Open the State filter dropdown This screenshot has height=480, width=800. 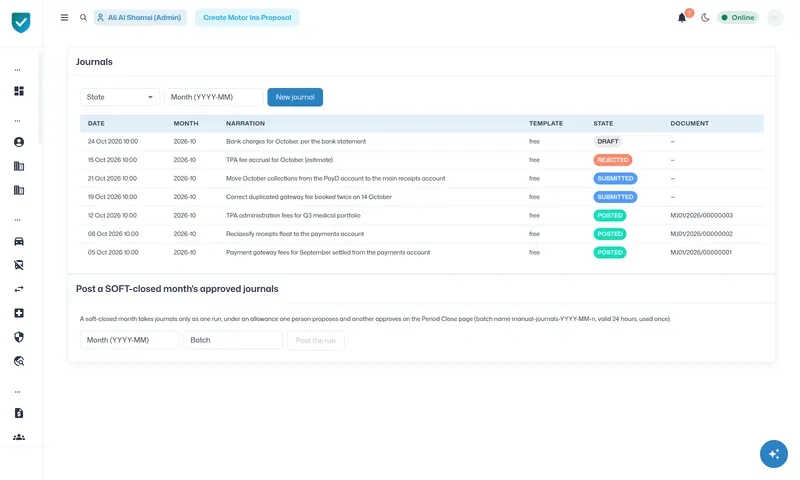click(120, 97)
